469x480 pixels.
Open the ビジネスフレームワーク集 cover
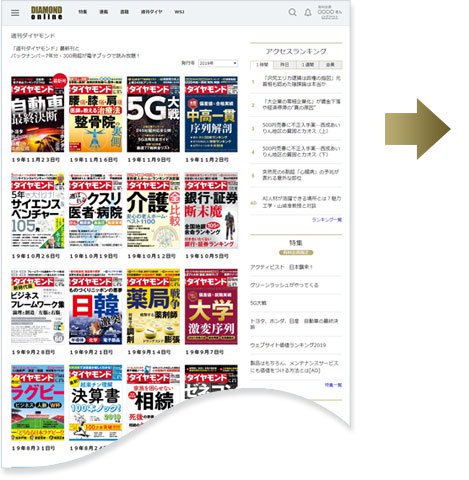pyautogui.click(x=38, y=307)
